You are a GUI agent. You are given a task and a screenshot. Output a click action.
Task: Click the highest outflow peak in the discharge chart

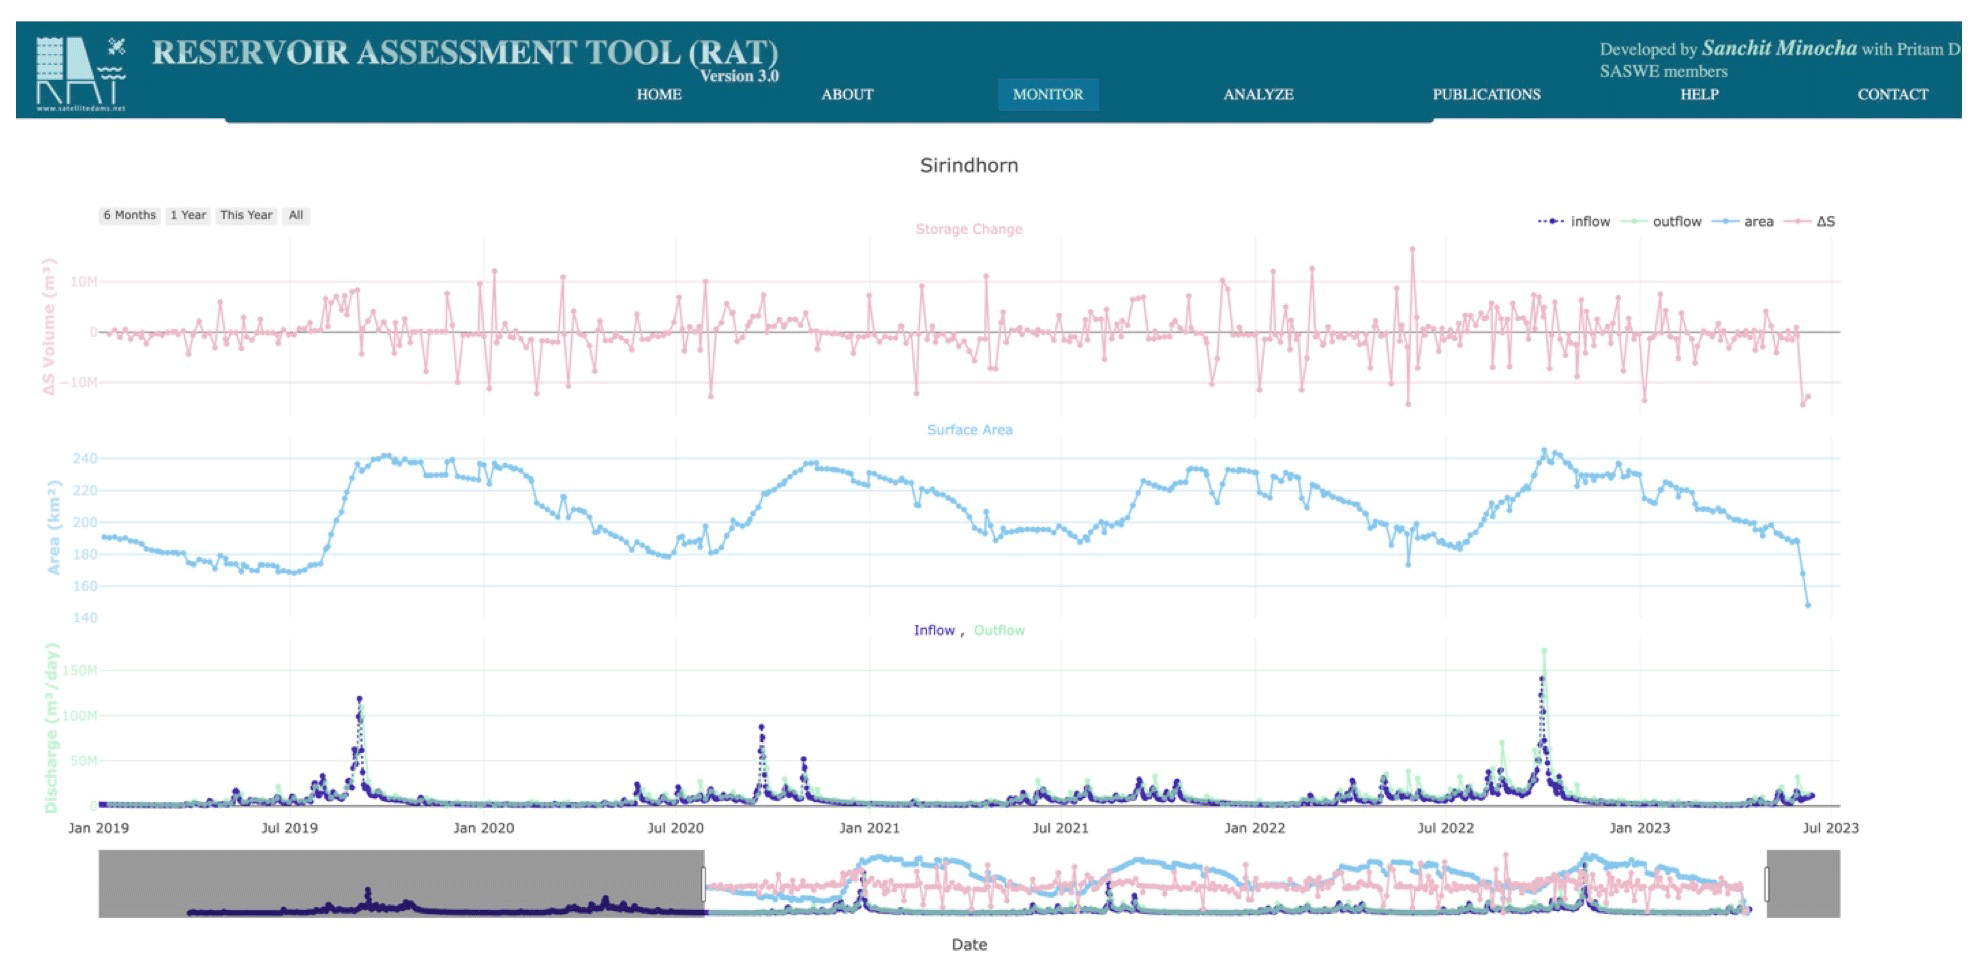coord(1544,651)
